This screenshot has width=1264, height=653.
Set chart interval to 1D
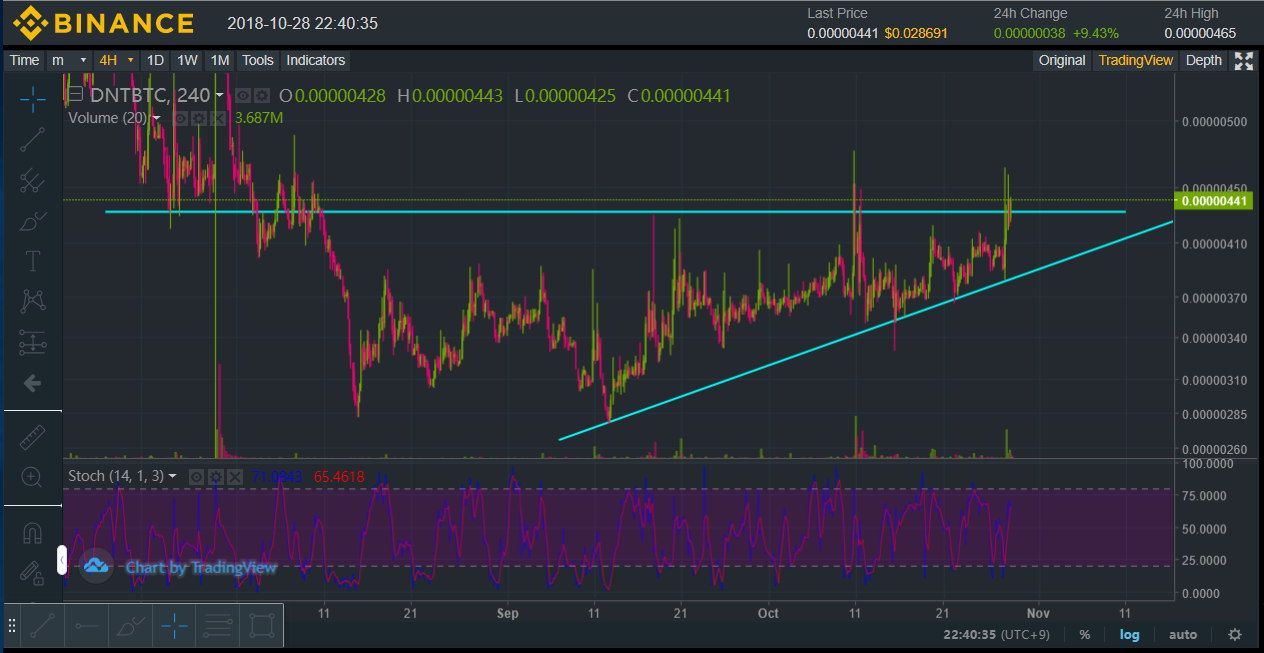tap(155, 61)
